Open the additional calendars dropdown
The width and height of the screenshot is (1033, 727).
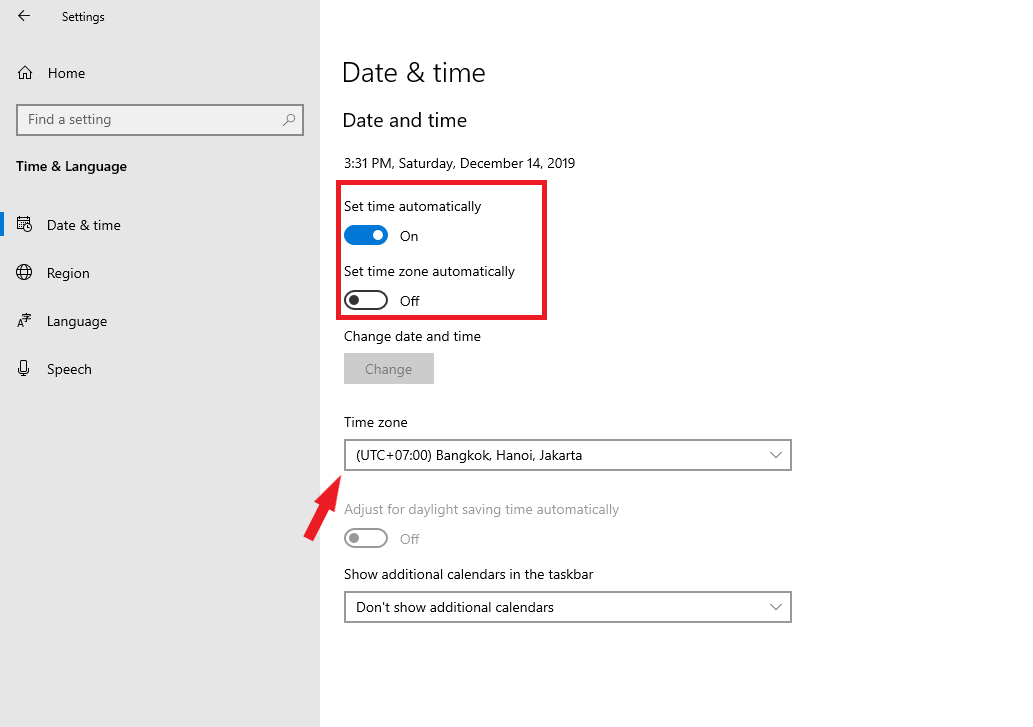(x=567, y=607)
